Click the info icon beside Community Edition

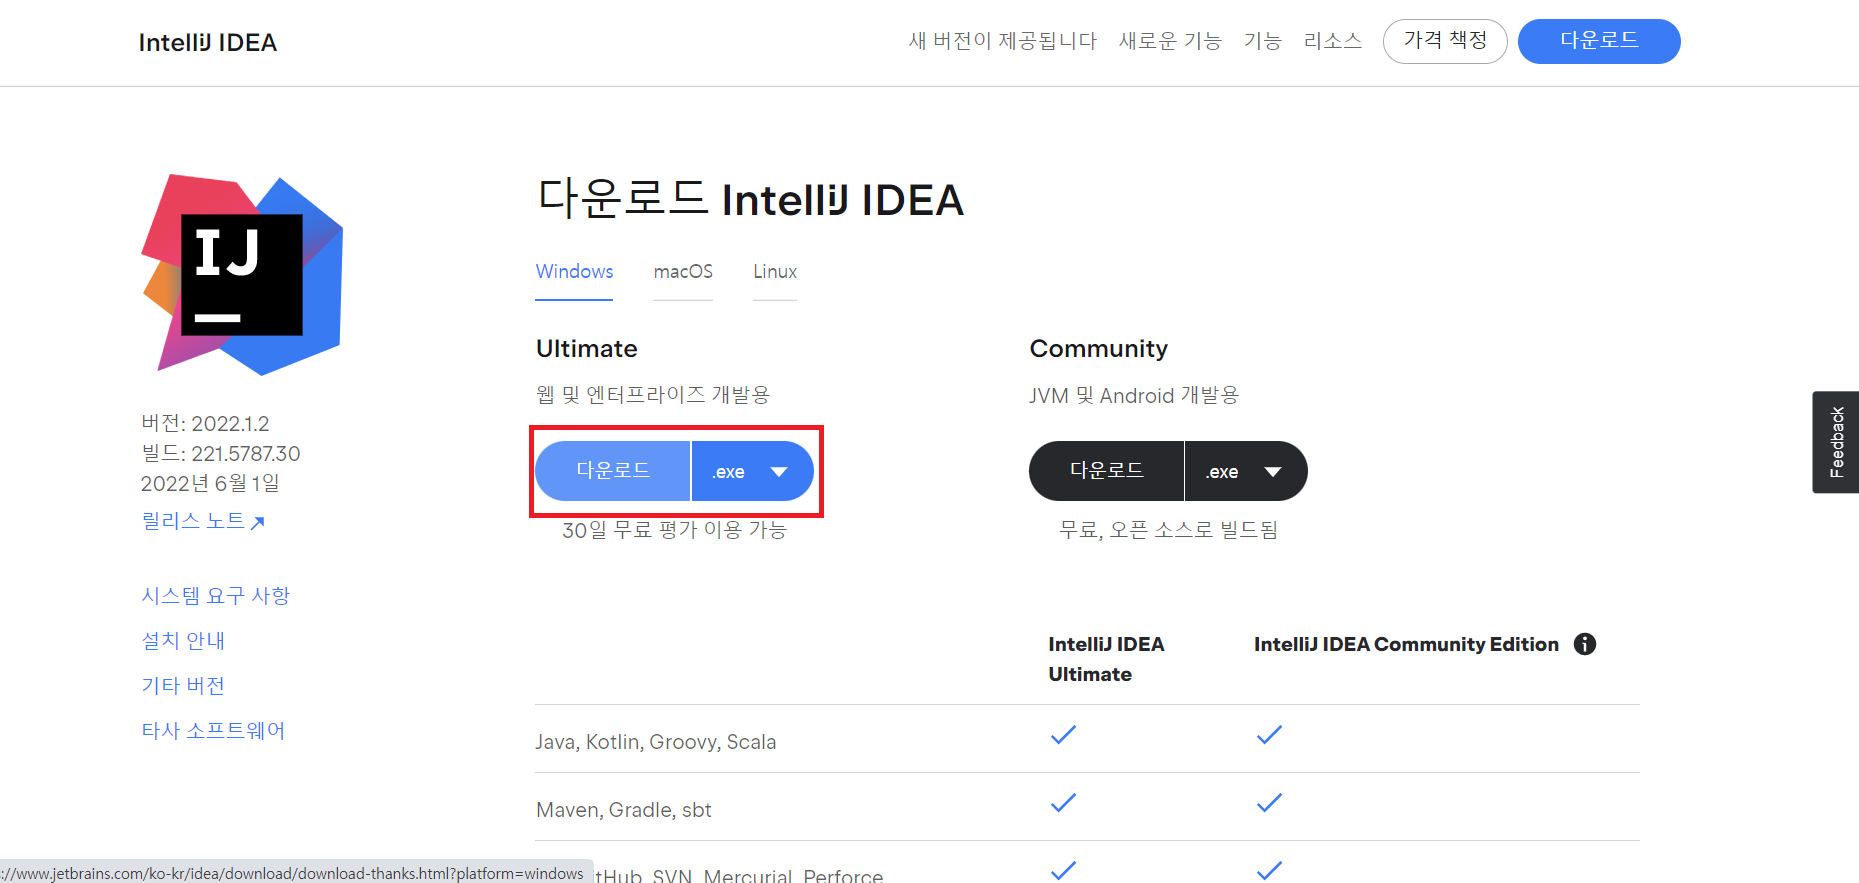click(x=1585, y=644)
